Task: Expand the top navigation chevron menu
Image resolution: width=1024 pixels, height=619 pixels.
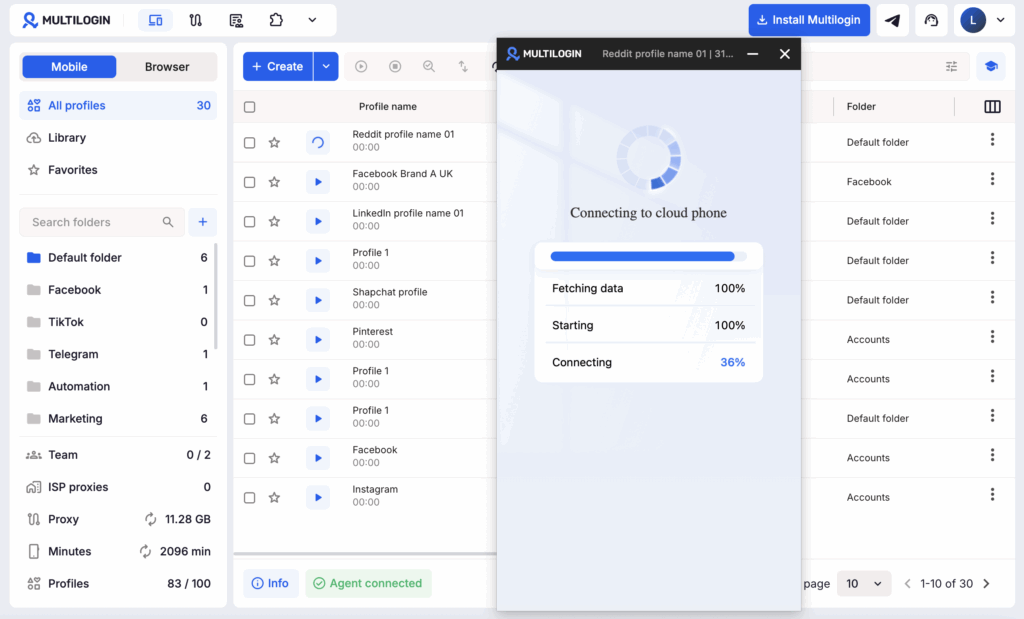Action: point(312,20)
